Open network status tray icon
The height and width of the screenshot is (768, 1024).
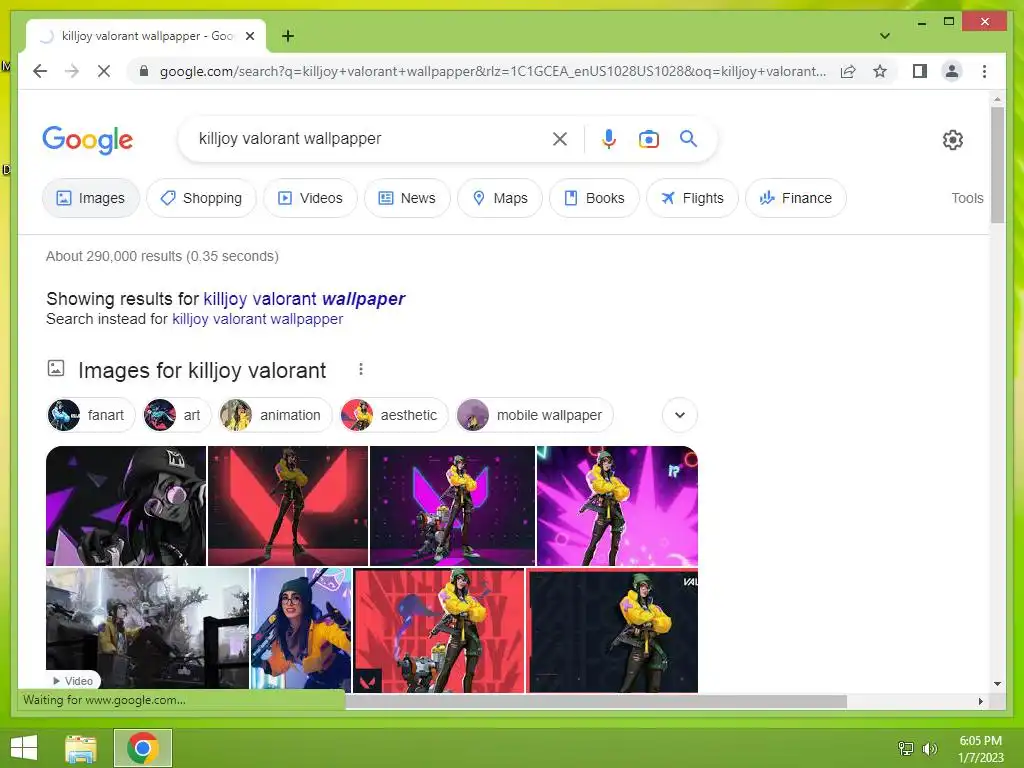[906, 748]
